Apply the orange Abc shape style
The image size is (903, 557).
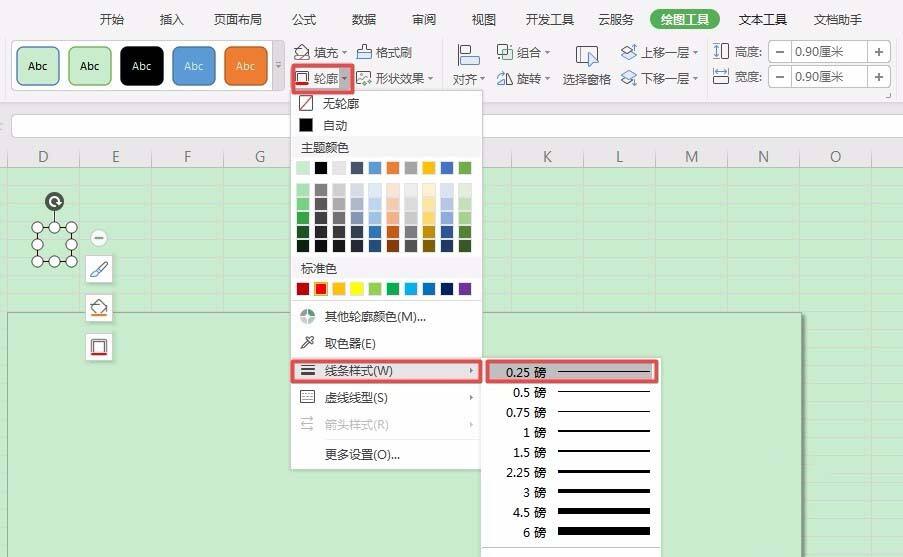click(x=245, y=66)
